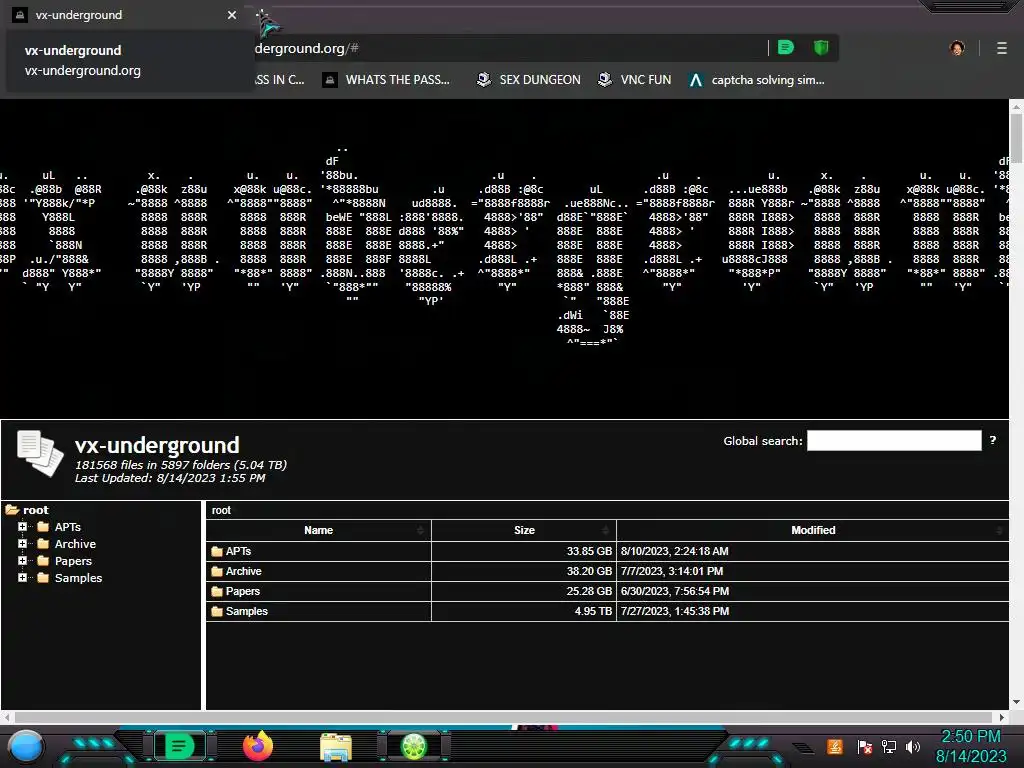Open the search help question mark
1024x768 pixels.
click(993, 440)
